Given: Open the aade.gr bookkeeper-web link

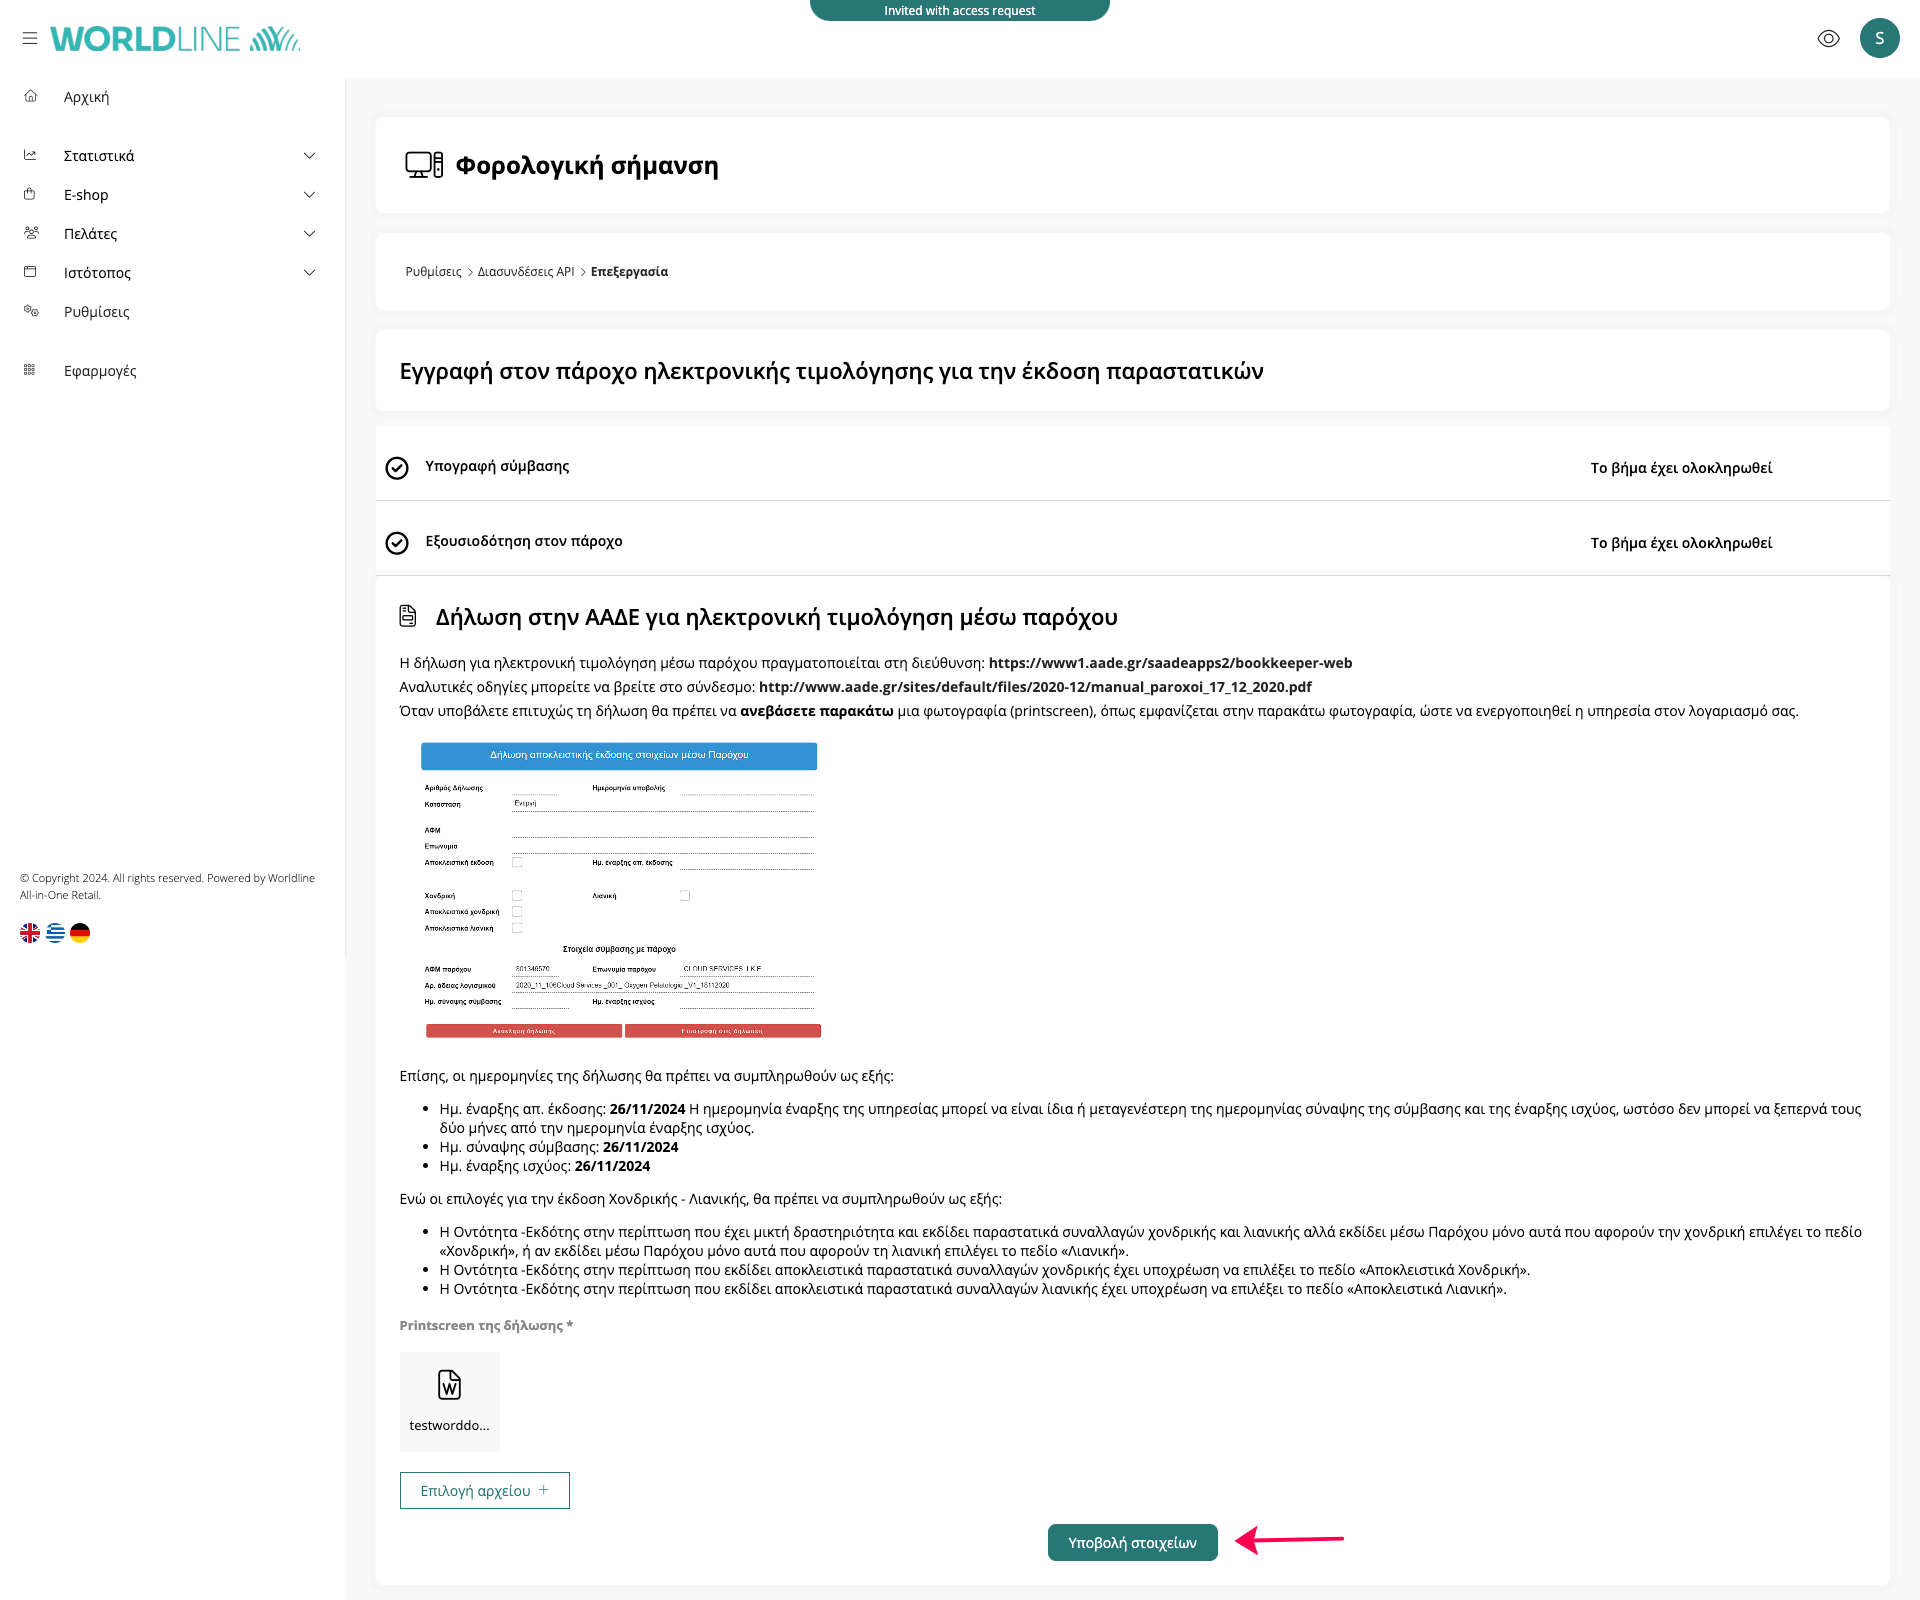Looking at the screenshot, I should (1170, 663).
